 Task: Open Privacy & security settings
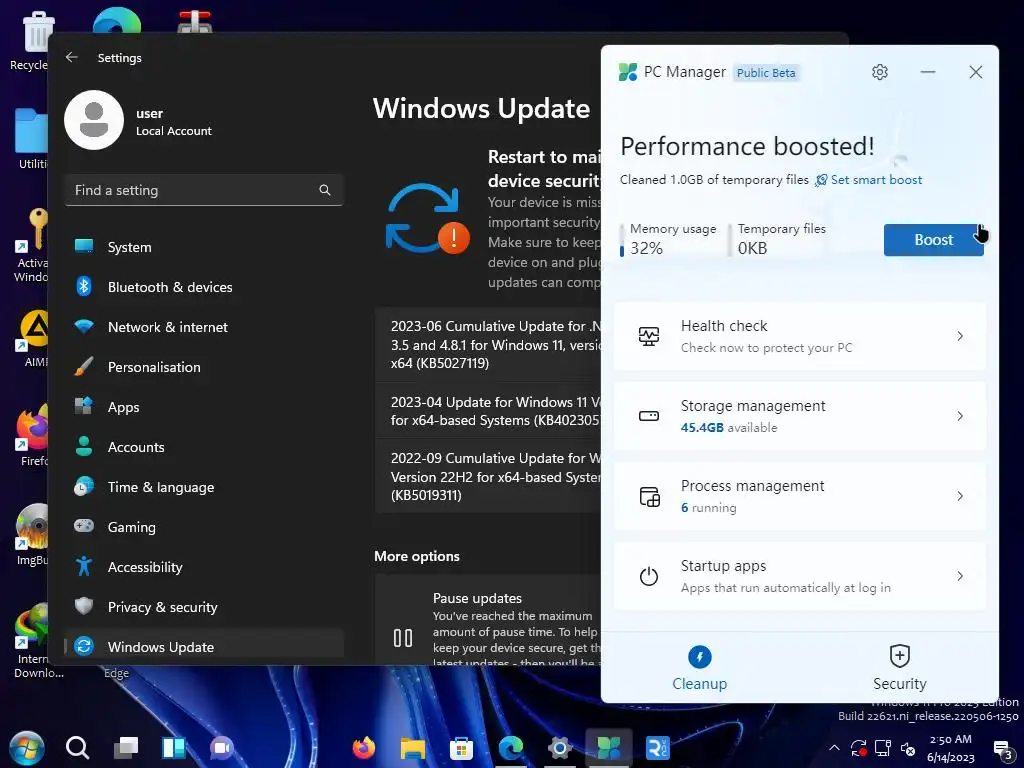click(204, 607)
